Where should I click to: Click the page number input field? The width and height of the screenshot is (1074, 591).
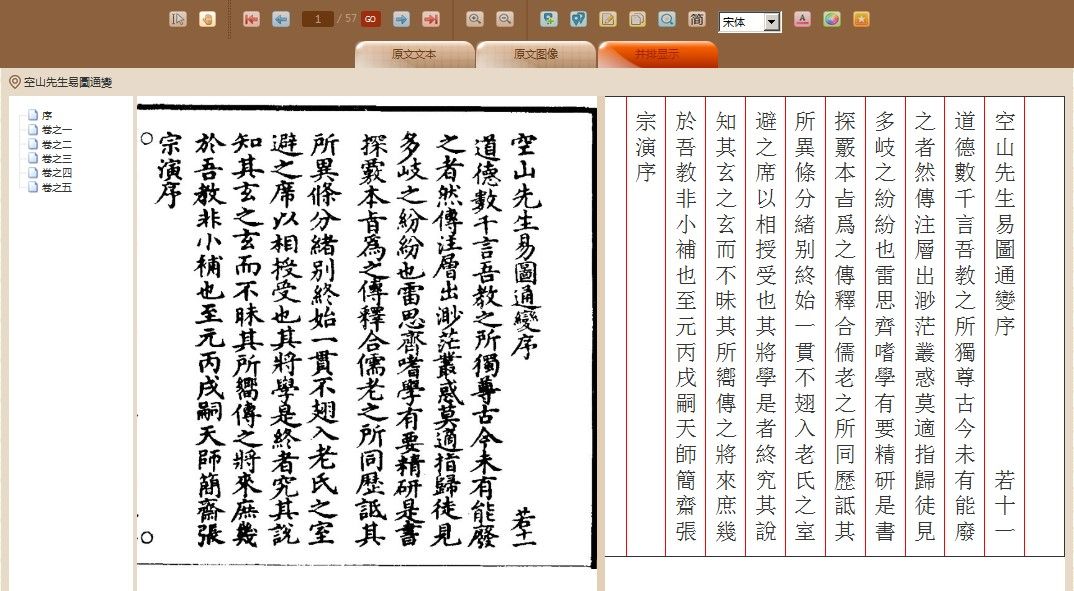pos(317,19)
